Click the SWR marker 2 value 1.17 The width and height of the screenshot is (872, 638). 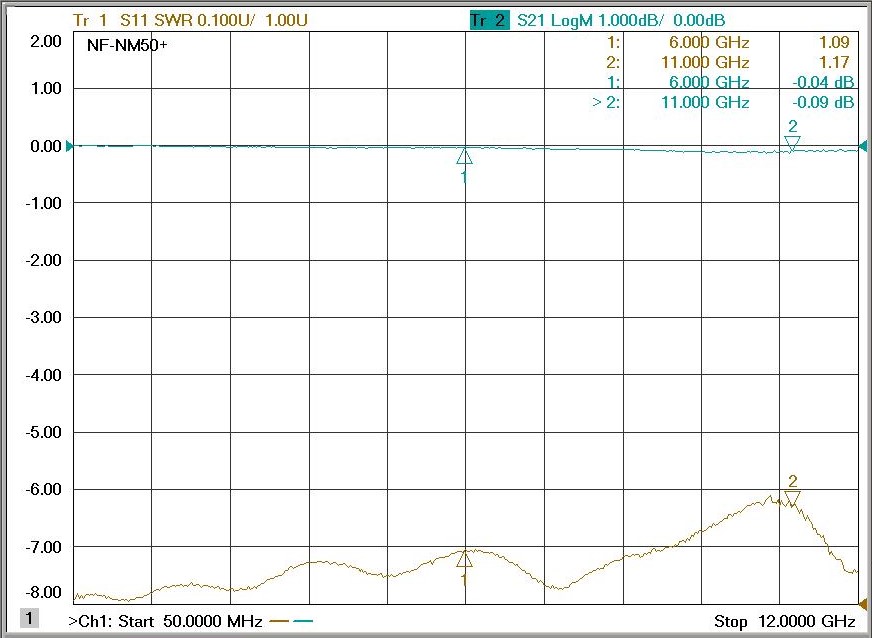pos(834,62)
